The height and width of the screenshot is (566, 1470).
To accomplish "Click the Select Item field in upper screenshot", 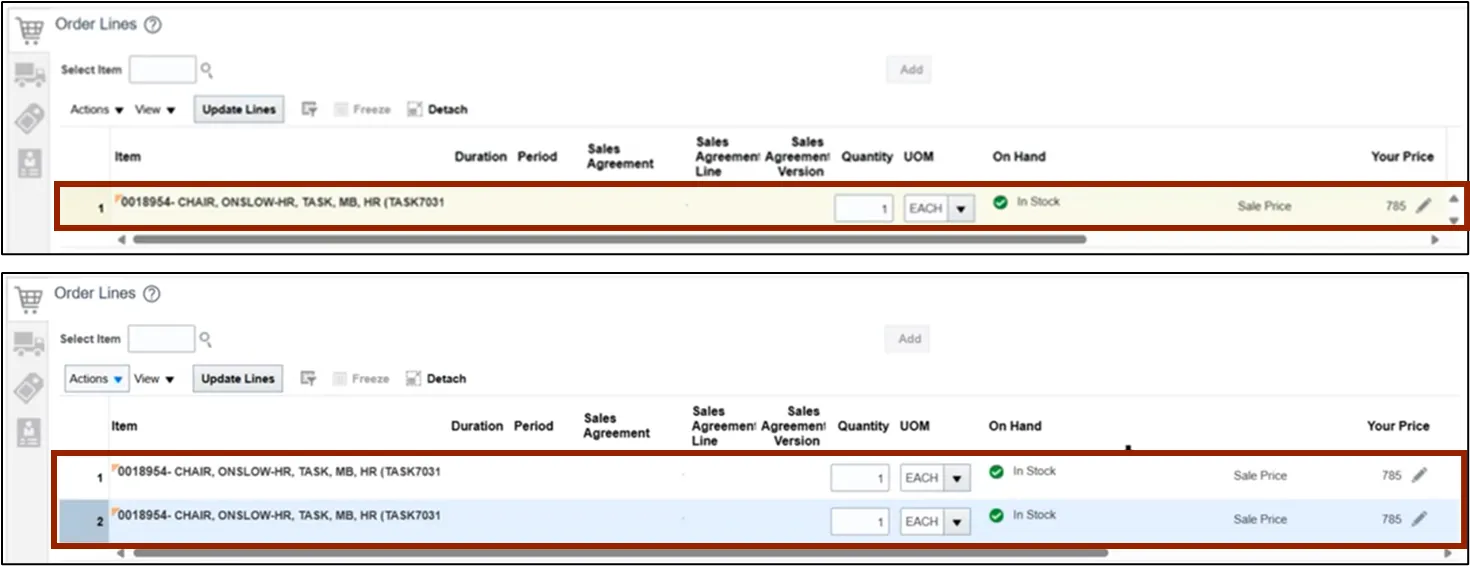I will (162, 70).
